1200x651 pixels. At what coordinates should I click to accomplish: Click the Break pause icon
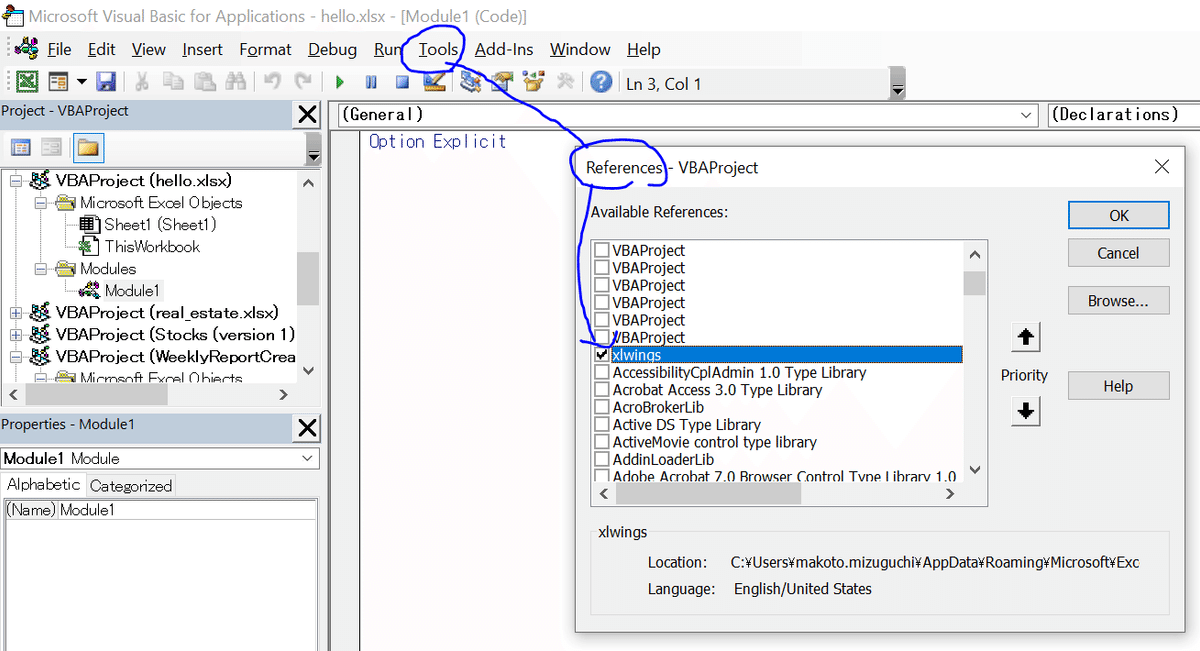(x=371, y=83)
